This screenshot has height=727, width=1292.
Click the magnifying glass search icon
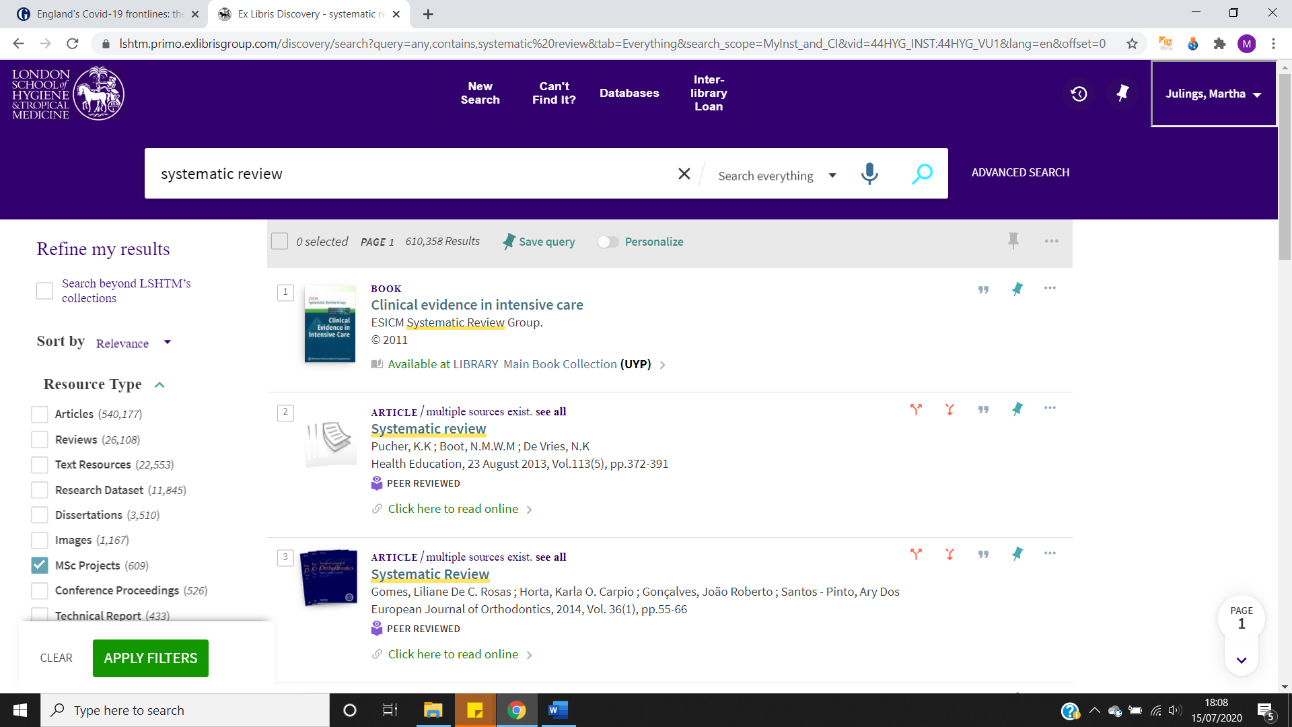coord(922,174)
